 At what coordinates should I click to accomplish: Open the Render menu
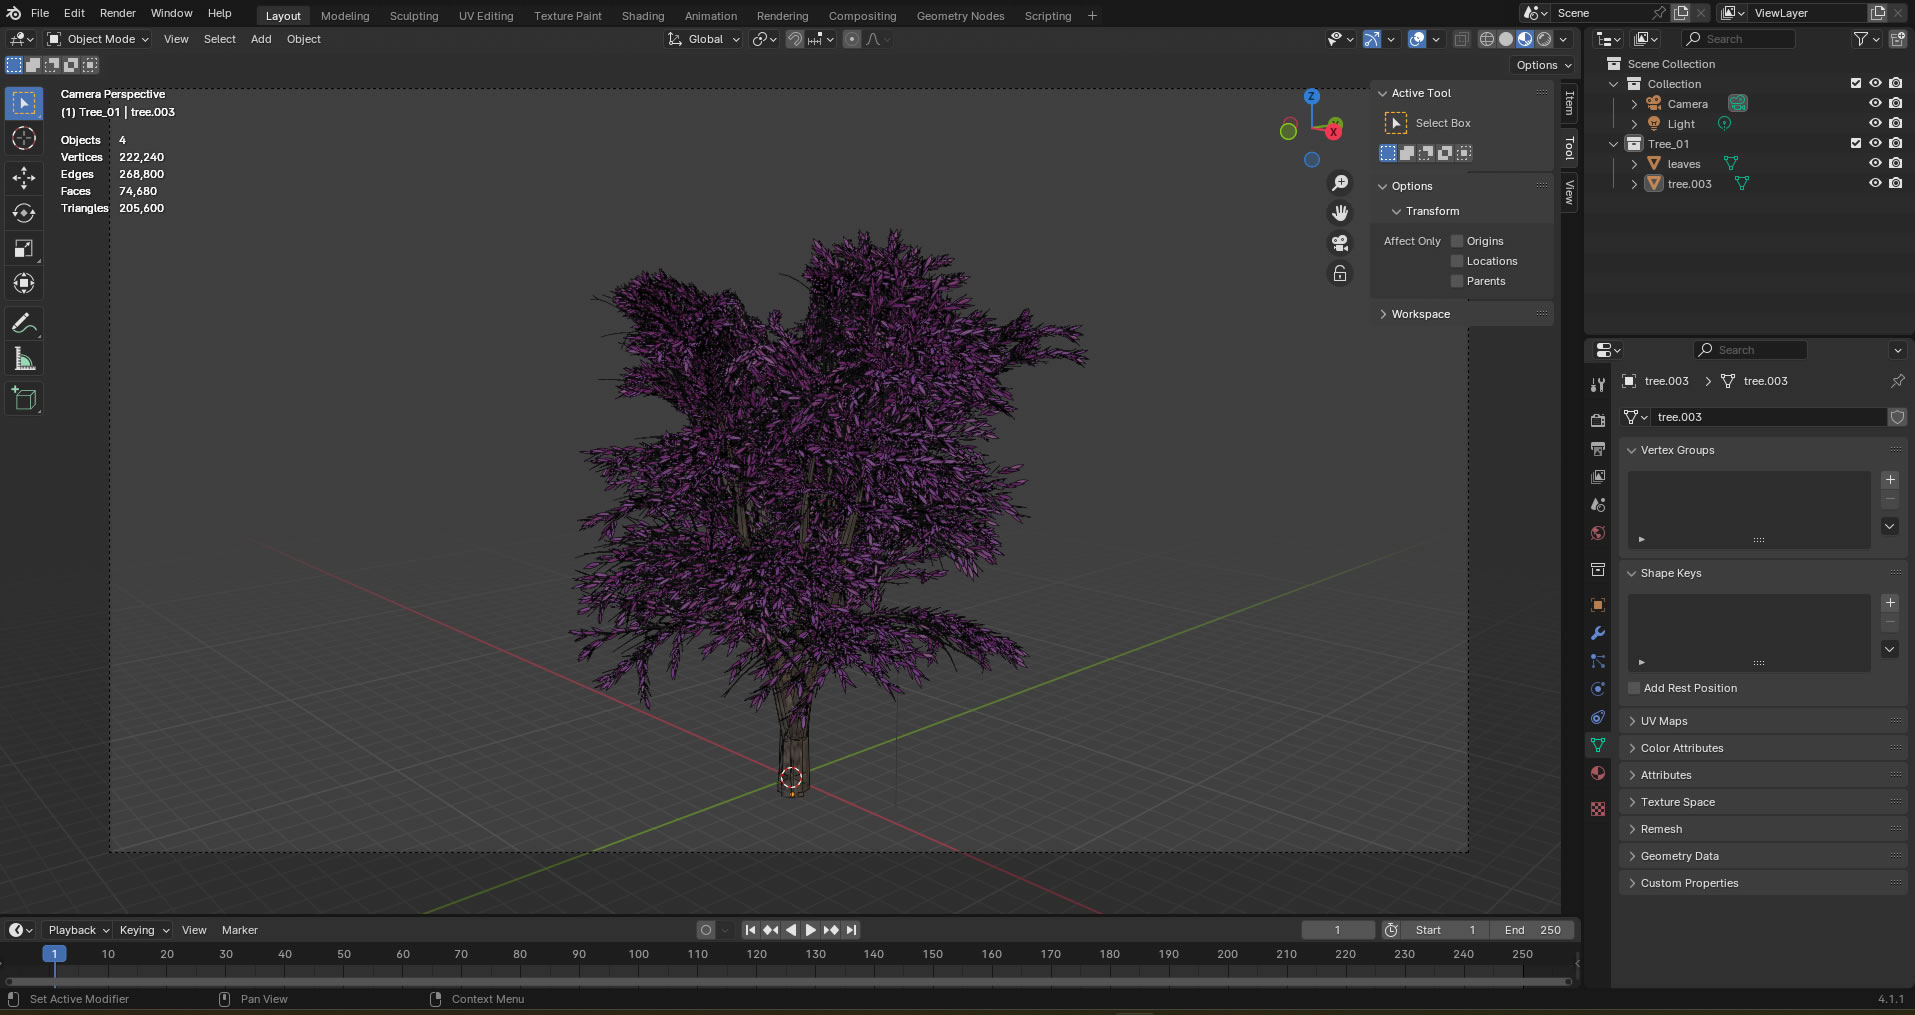click(118, 13)
